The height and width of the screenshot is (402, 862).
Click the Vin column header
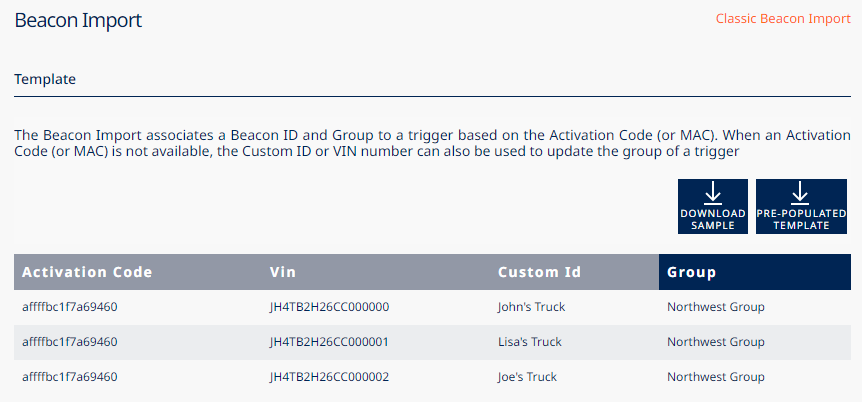[x=283, y=272]
